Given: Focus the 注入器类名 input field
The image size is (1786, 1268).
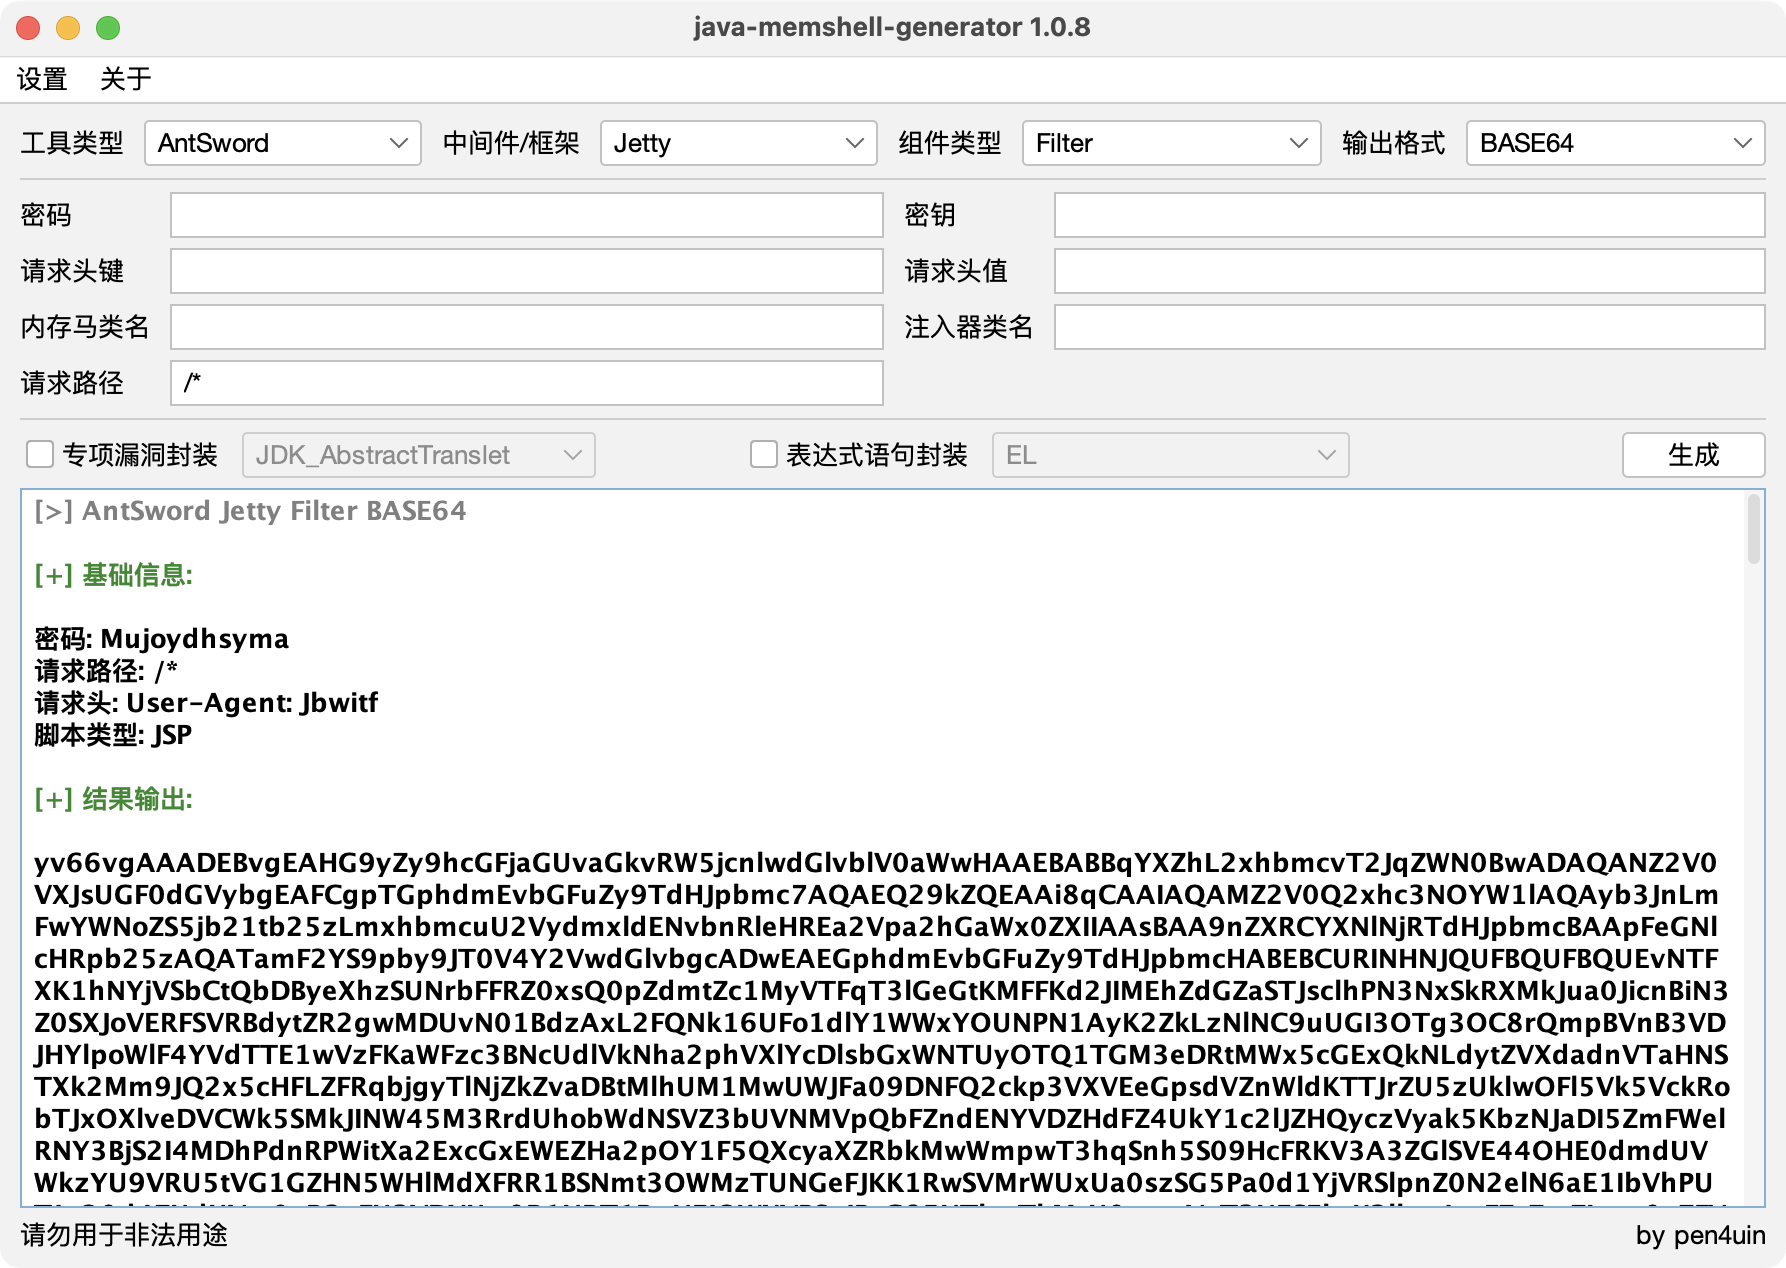Looking at the screenshot, I should click(x=1409, y=327).
